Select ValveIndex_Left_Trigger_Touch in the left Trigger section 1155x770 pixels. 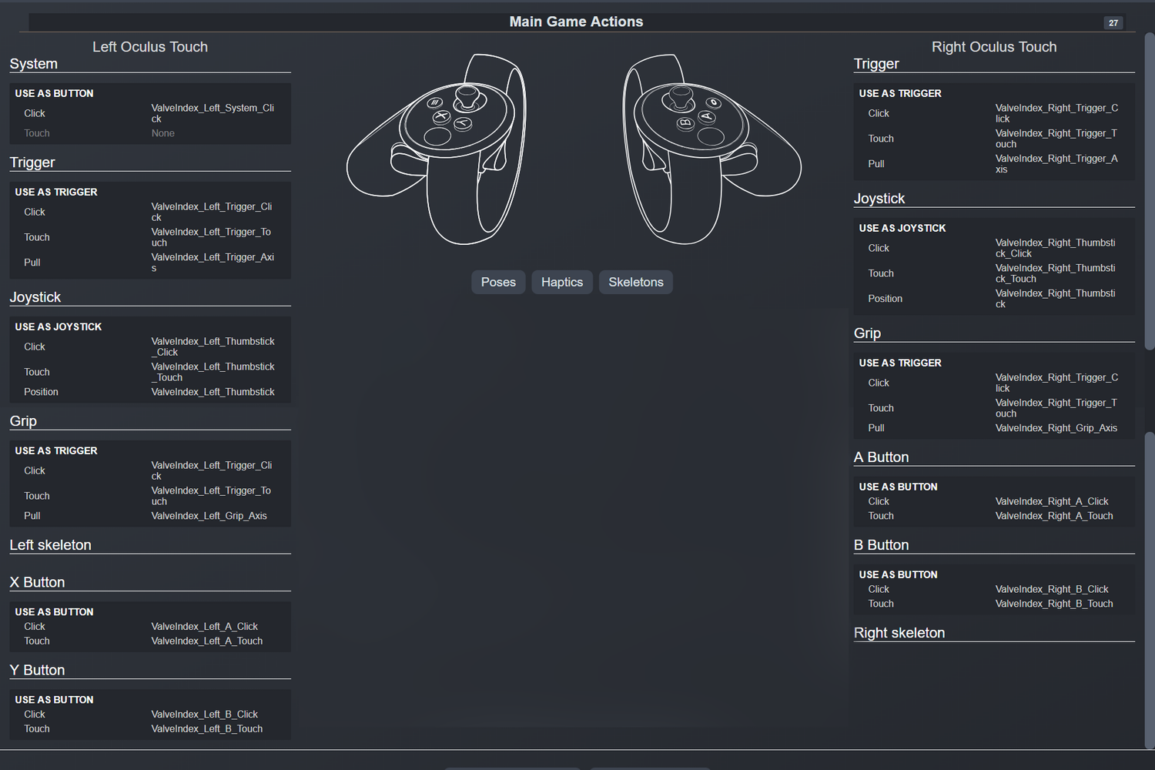point(211,237)
